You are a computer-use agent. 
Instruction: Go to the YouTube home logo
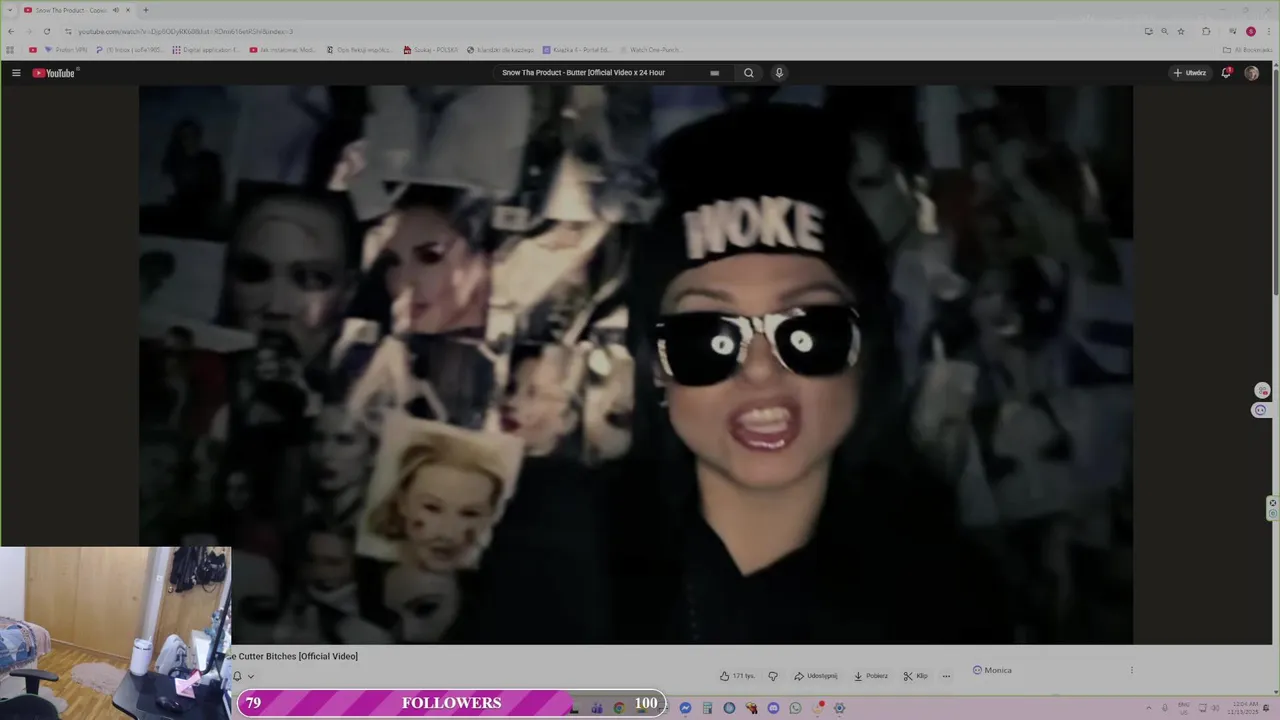[54, 73]
